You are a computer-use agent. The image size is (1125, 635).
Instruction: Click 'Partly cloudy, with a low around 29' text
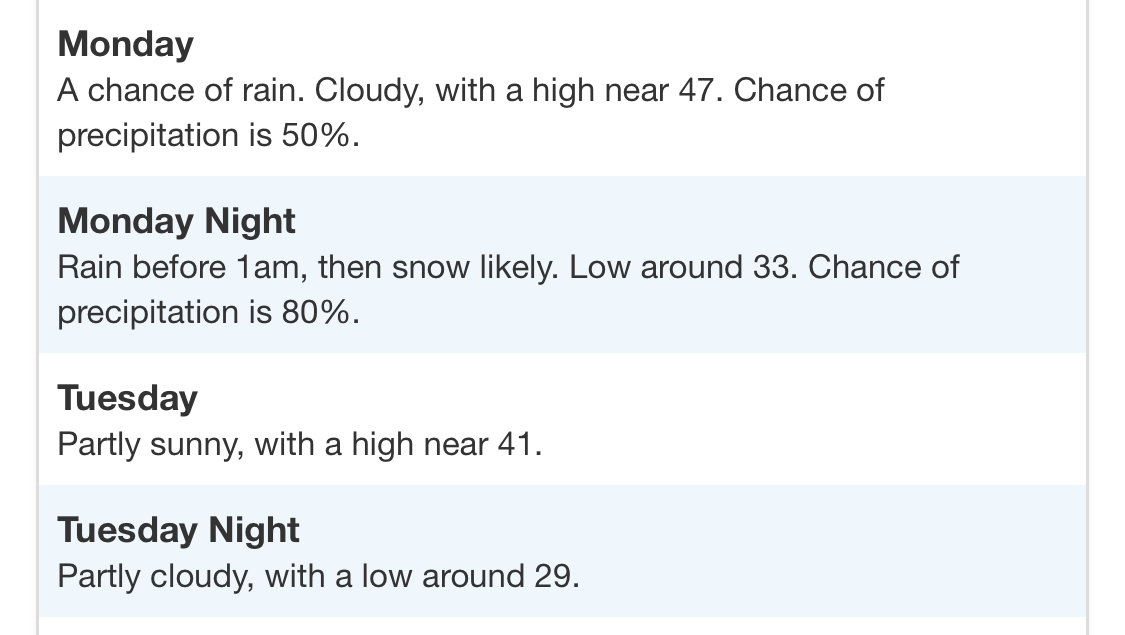point(319,576)
